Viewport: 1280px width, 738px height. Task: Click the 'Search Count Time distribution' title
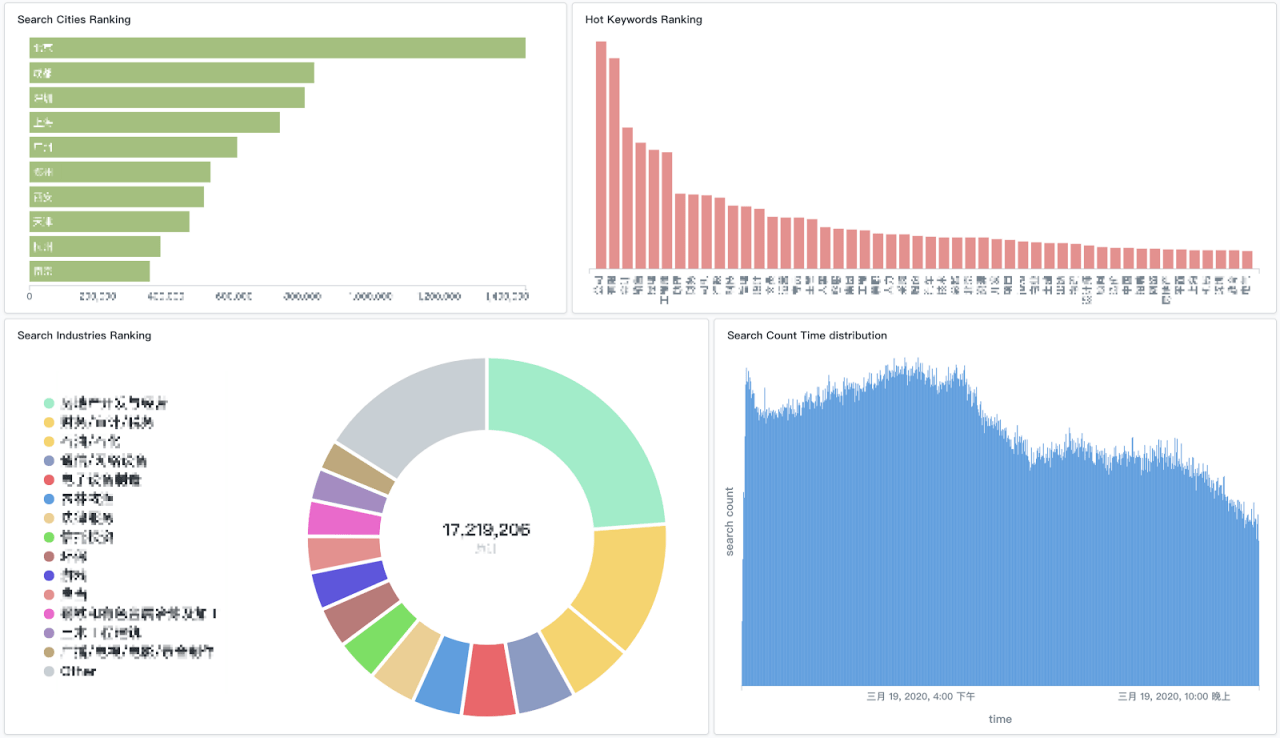[806, 336]
